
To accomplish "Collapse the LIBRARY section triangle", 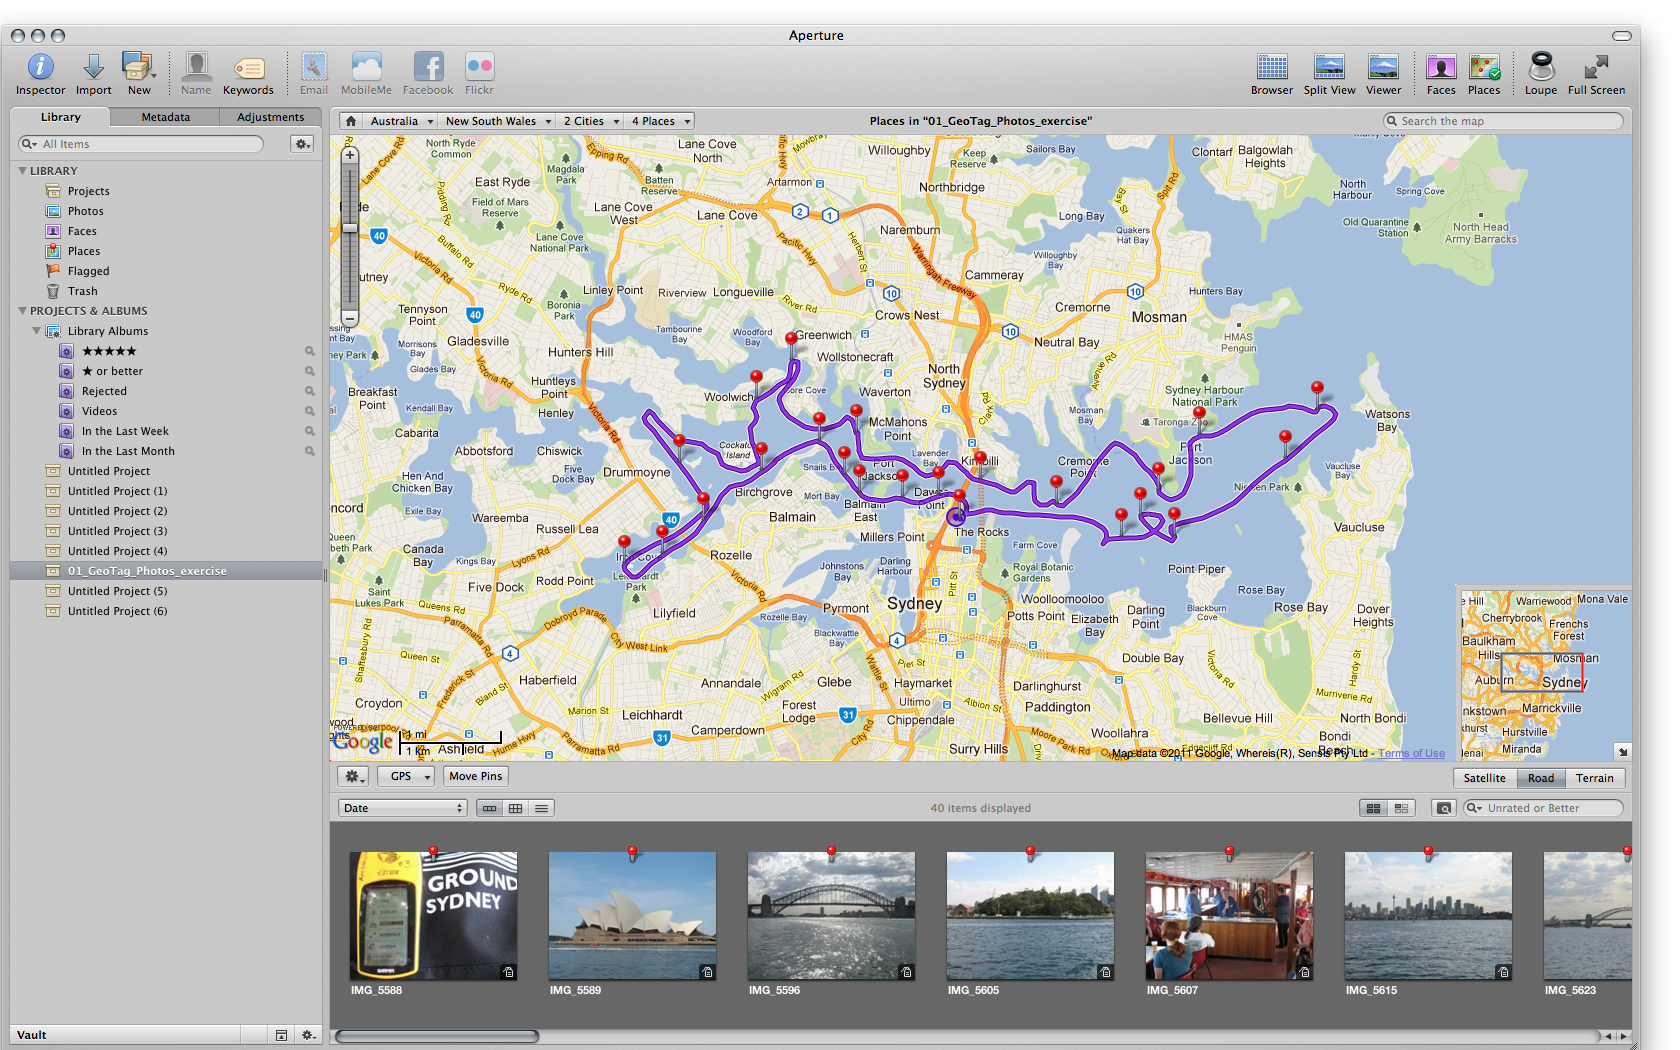I will [x=22, y=171].
